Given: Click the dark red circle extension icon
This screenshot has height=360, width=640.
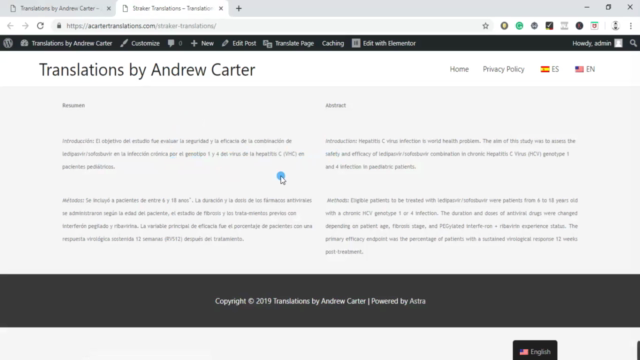Looking at the screenshot, I should tap(579, 26).
